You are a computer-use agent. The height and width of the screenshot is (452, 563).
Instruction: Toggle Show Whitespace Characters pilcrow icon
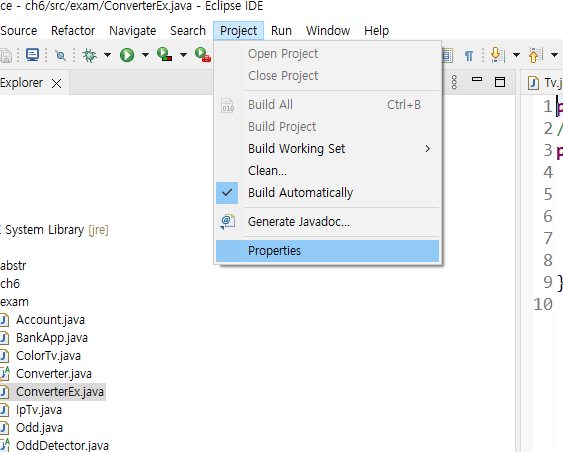(469, 56)
